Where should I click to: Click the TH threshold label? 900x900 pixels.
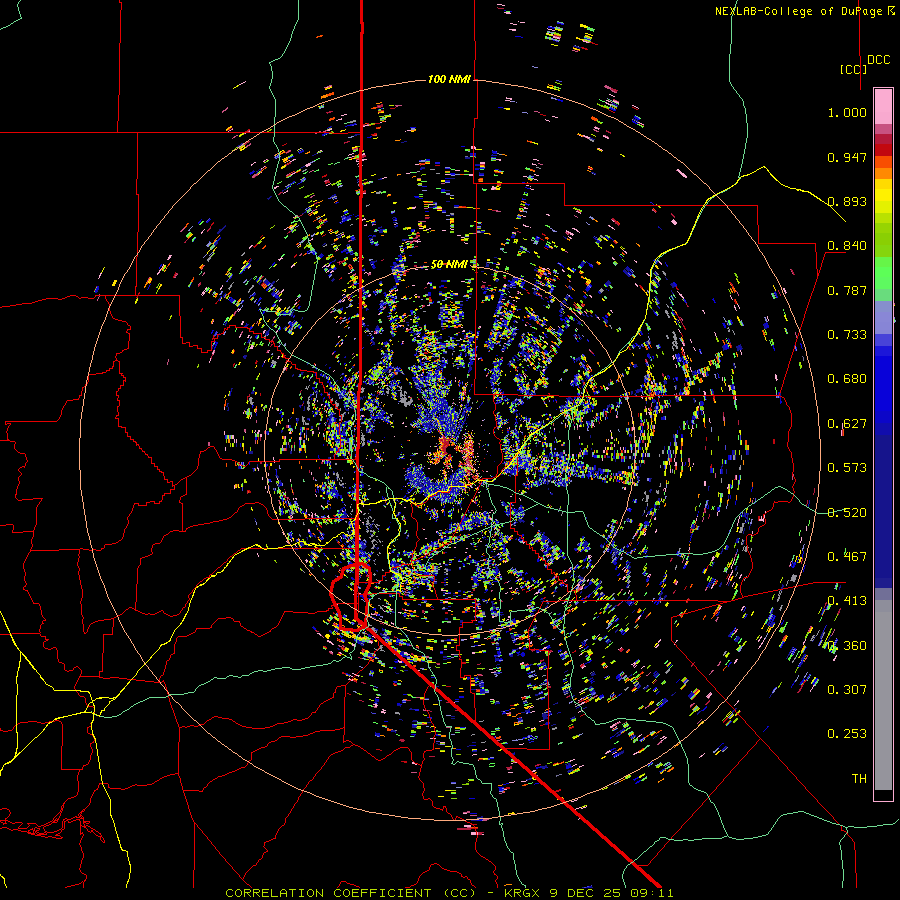pos(859,779)
